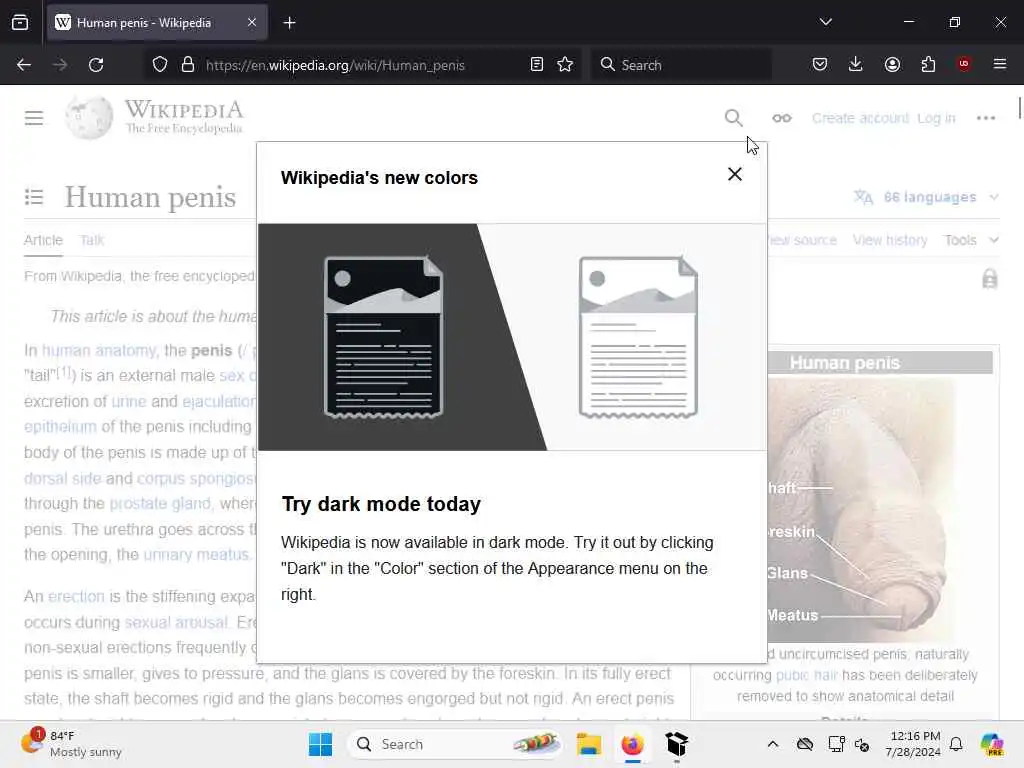This screenshot has height=768, width=1024.
Task: Open the Appearance glasses icon menu
Action: pos(782,118)
